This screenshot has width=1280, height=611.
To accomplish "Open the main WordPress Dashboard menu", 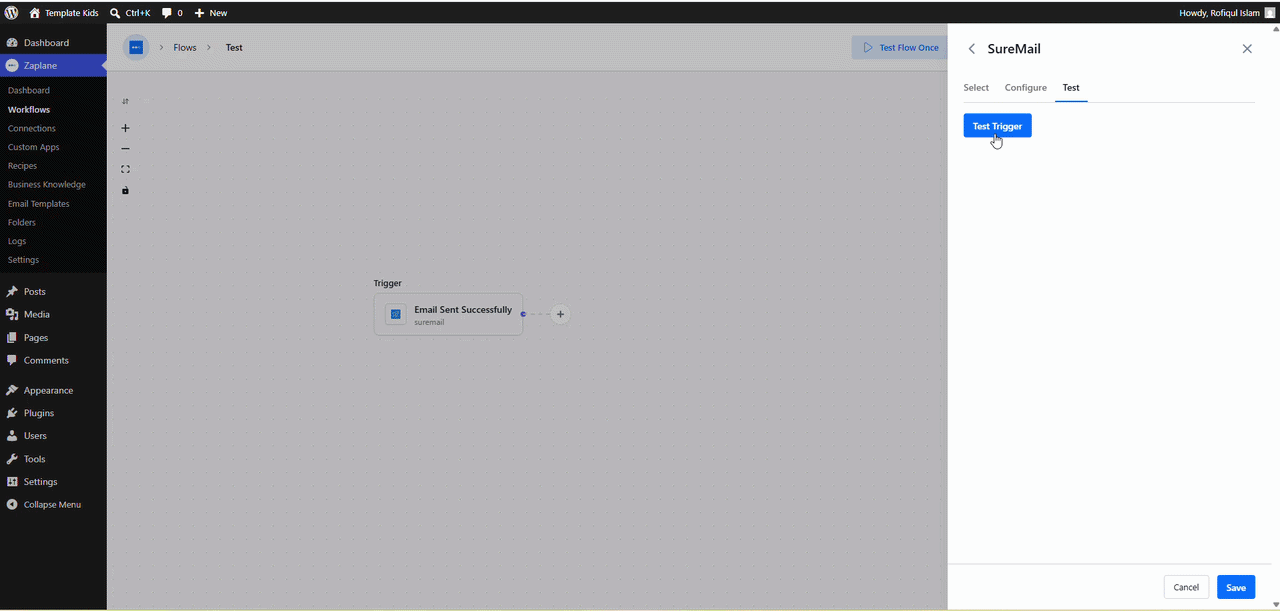I will (53, 43).
